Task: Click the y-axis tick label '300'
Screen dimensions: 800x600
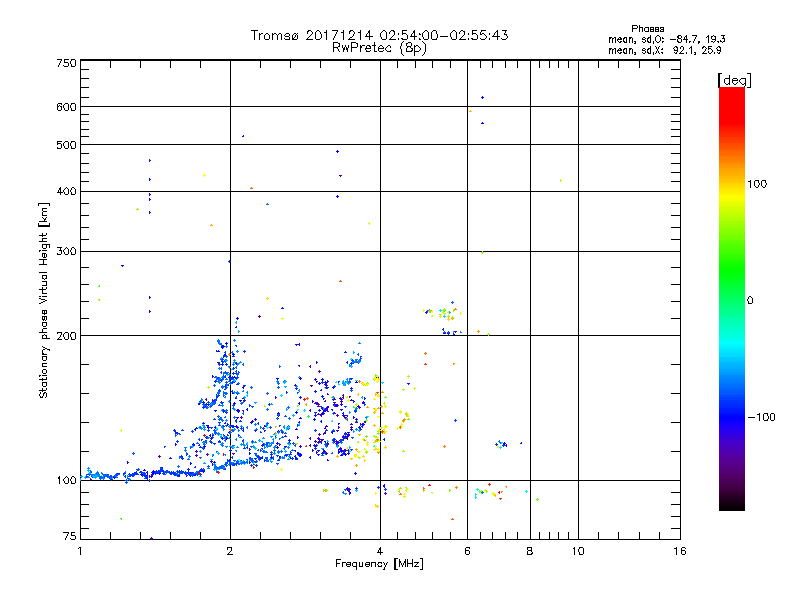Action: point(66,251)
